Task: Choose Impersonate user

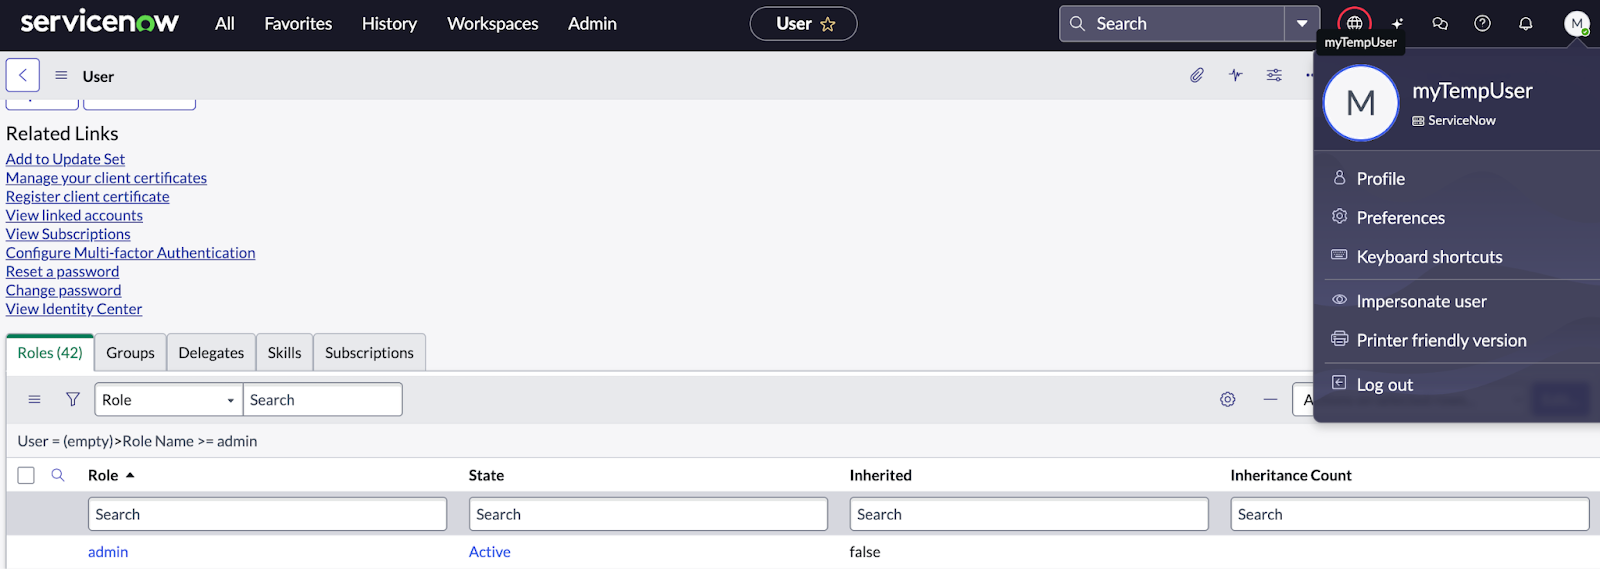Action: click(1421, 301)
